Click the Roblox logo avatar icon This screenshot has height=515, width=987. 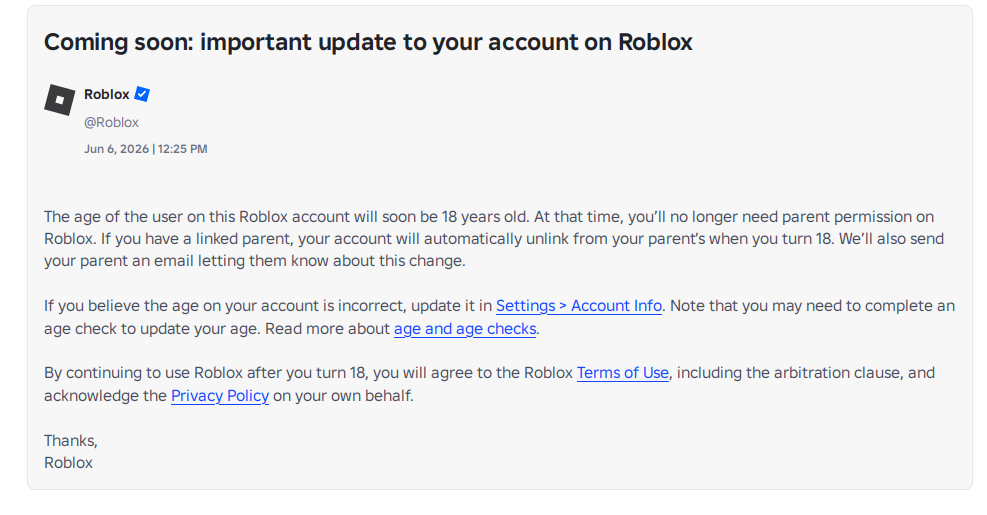(x=60, y=99)
